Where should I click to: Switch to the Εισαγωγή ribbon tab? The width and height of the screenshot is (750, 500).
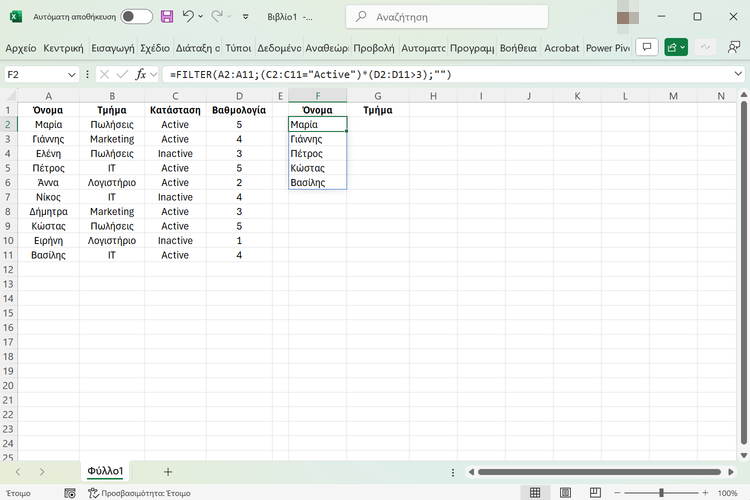click(113, 48)
